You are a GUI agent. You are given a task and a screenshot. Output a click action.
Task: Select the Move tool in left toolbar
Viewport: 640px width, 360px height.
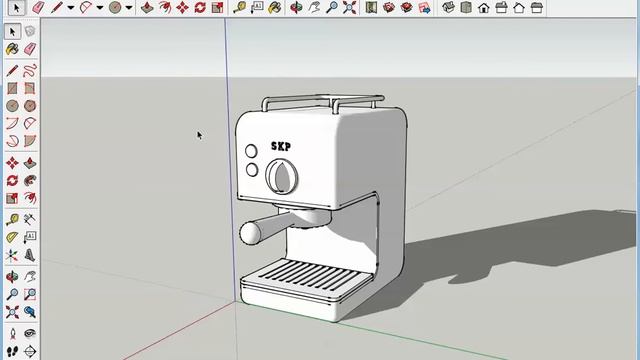coord(12,163)
